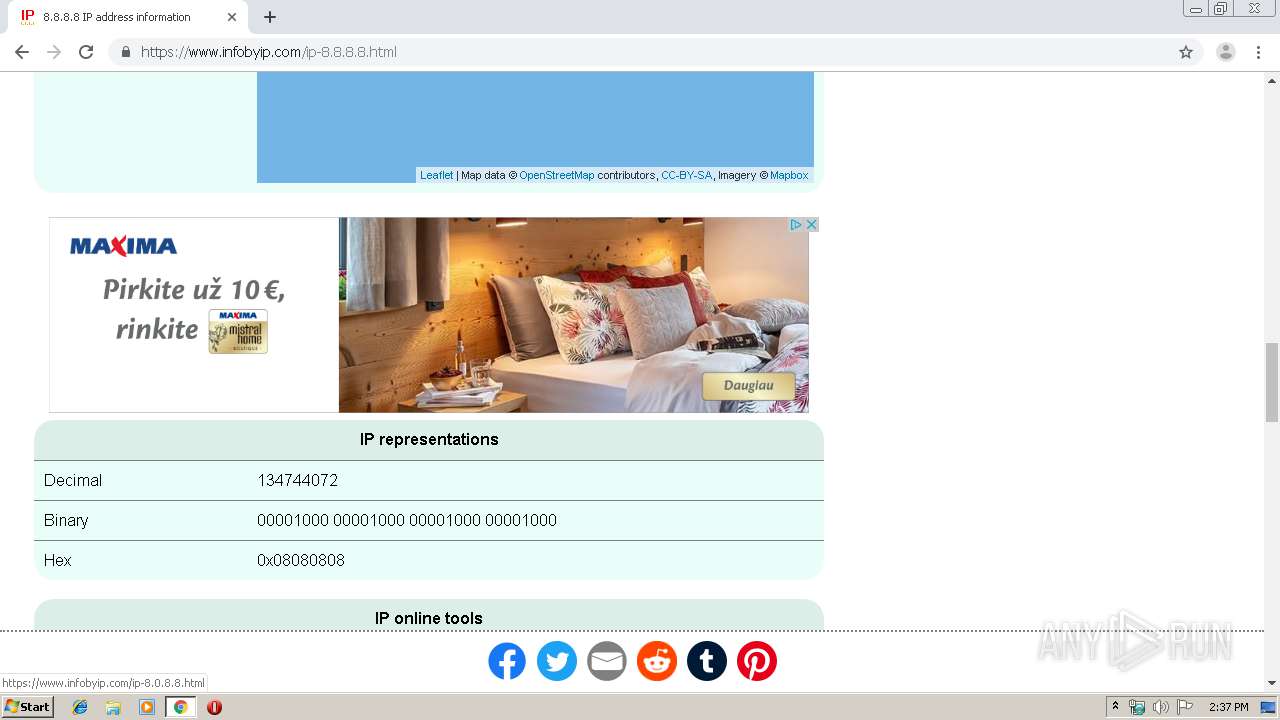Show hidden system tray icons

pyautogui.click(x=1115, y=707)
